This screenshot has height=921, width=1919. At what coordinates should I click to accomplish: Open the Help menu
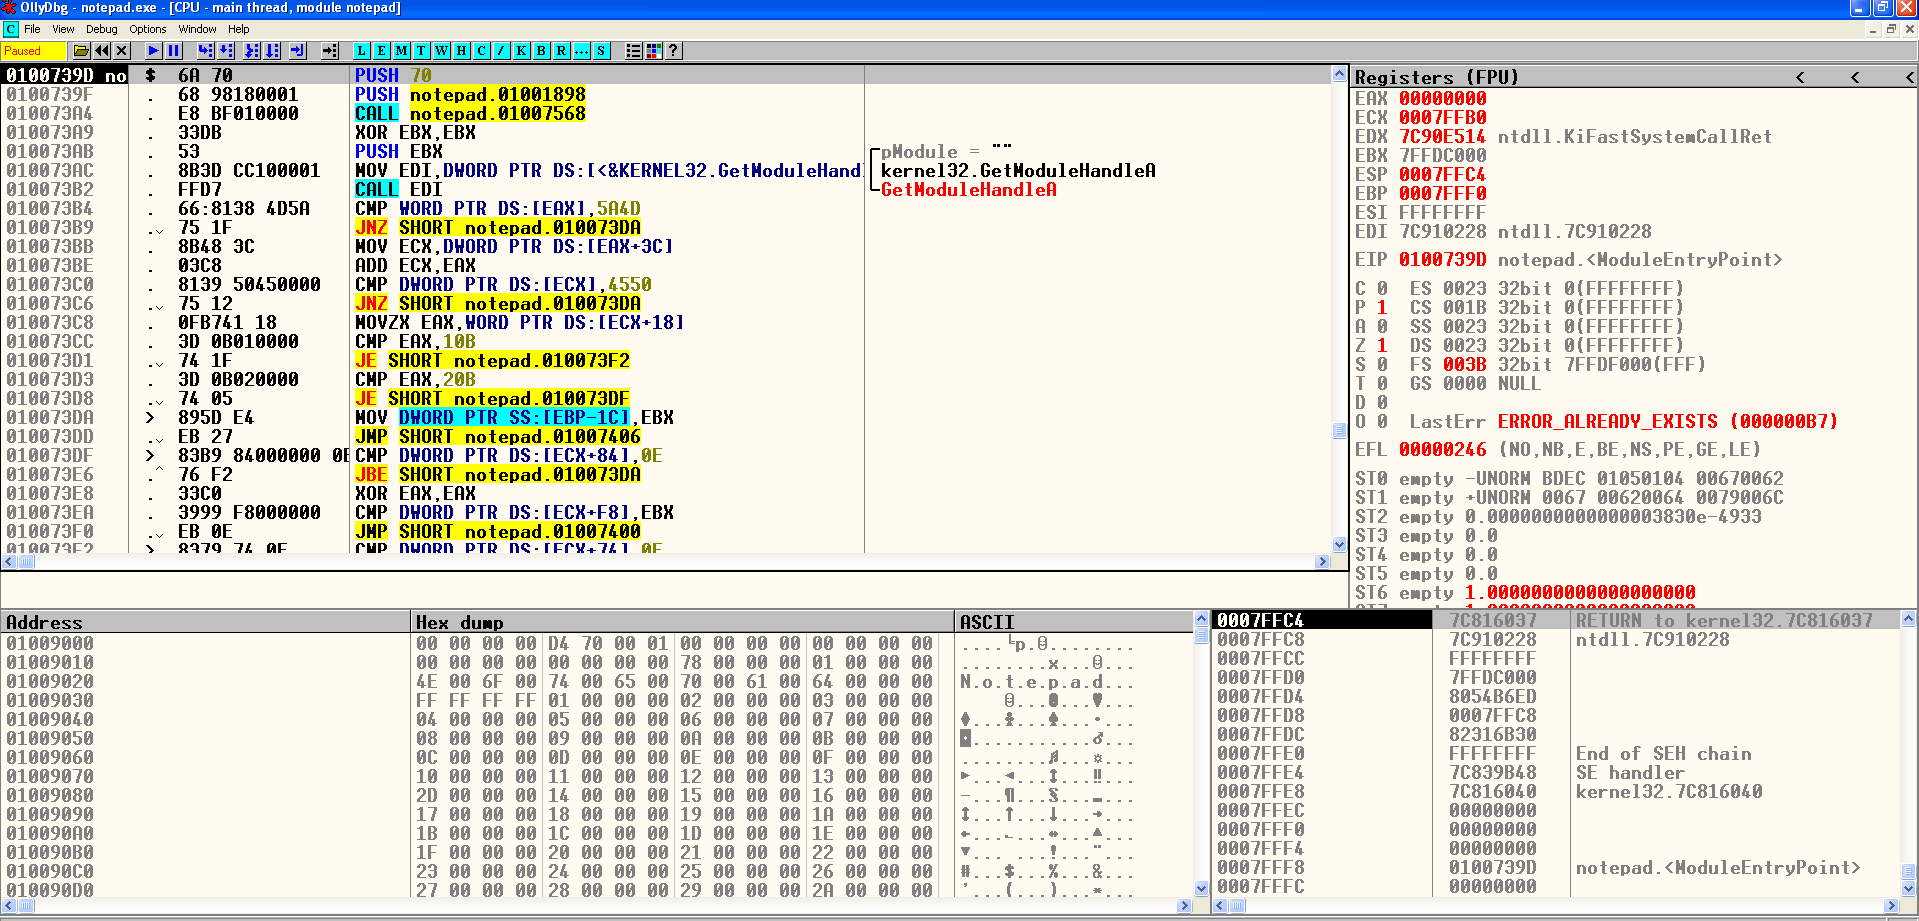point(238,29)
